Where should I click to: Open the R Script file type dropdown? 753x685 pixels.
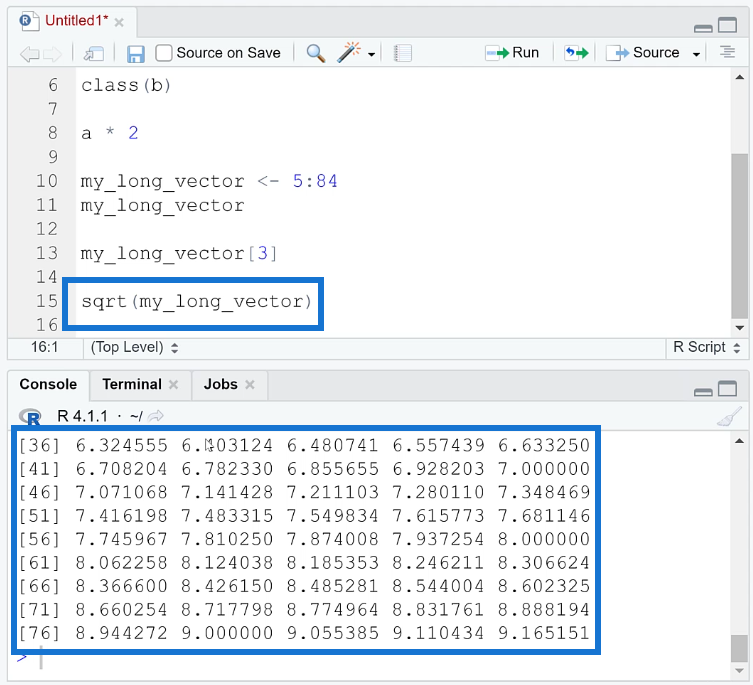point(706,347)
